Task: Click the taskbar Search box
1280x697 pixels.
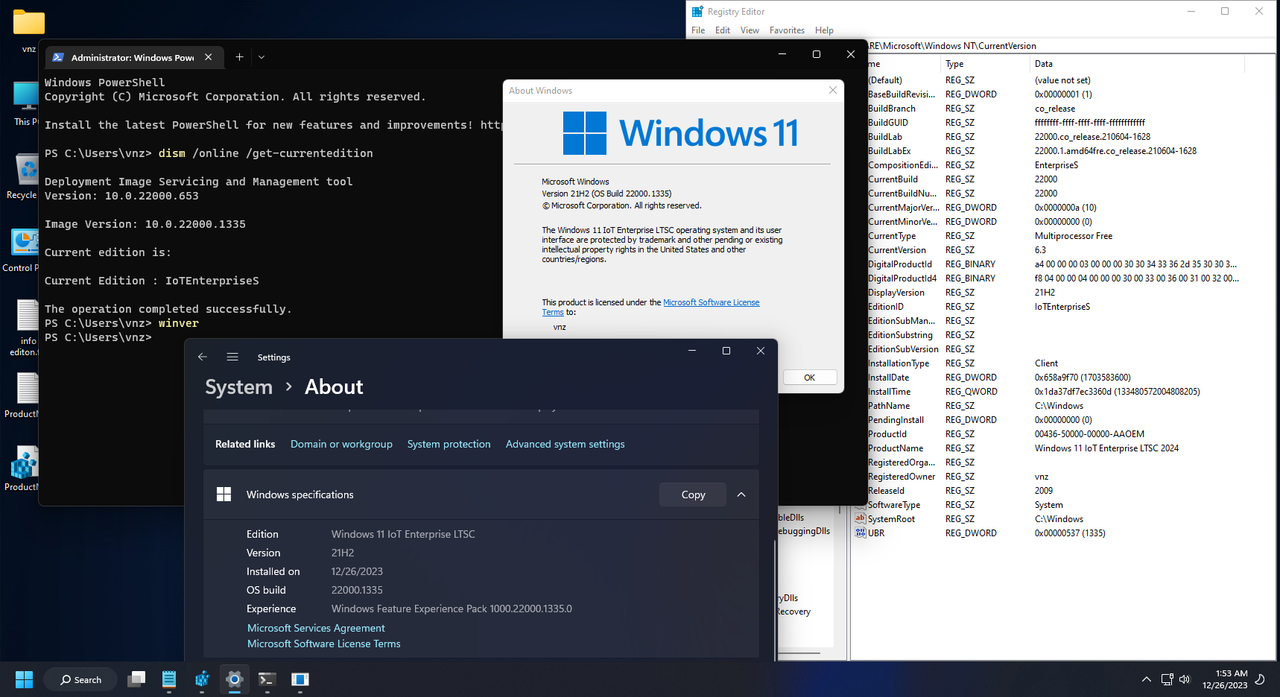Action: 80,679
